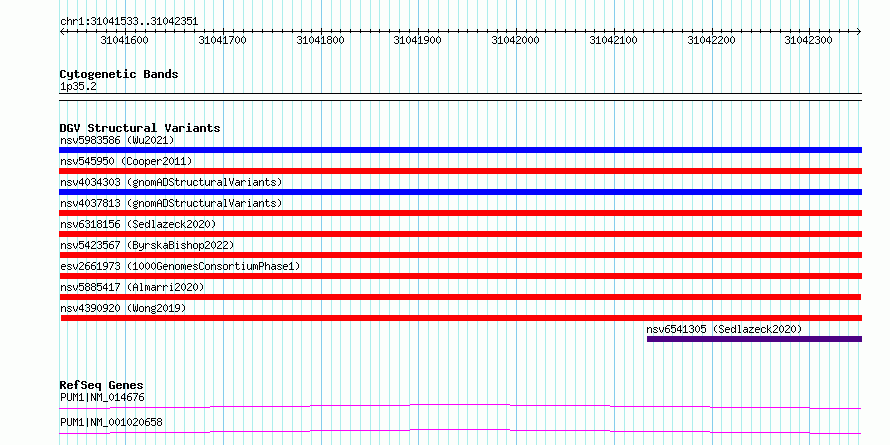890x445 pixels.
Task: Select the red nsv5885417 (Almarri2020) variant bar
Action: [460, 297]
